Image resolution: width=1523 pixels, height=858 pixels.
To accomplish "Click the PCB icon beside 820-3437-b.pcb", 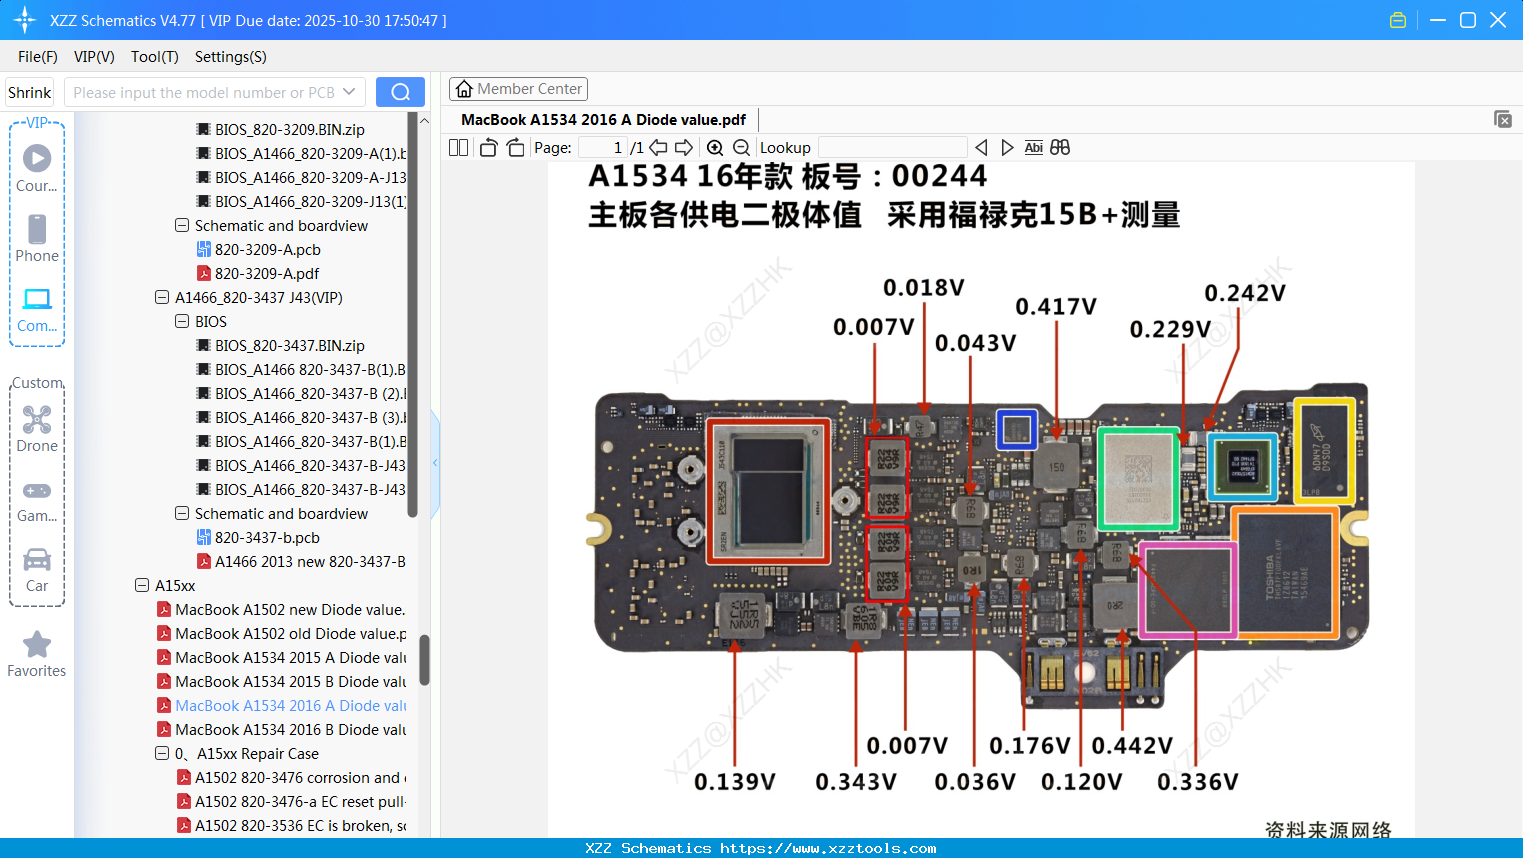I will point(204,537).
